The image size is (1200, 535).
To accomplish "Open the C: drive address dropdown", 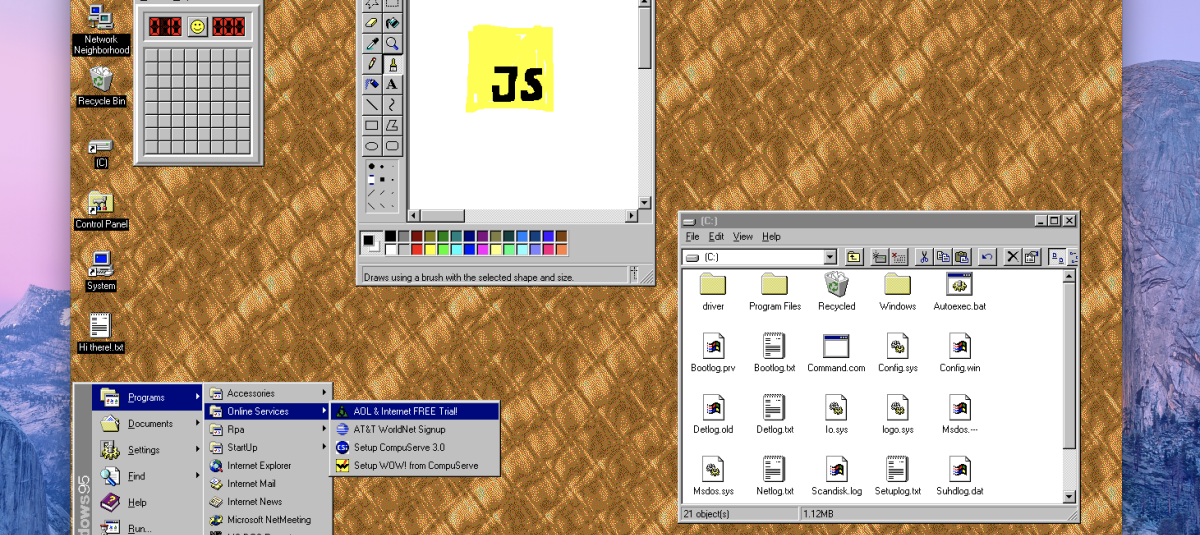I will [830, 257].
